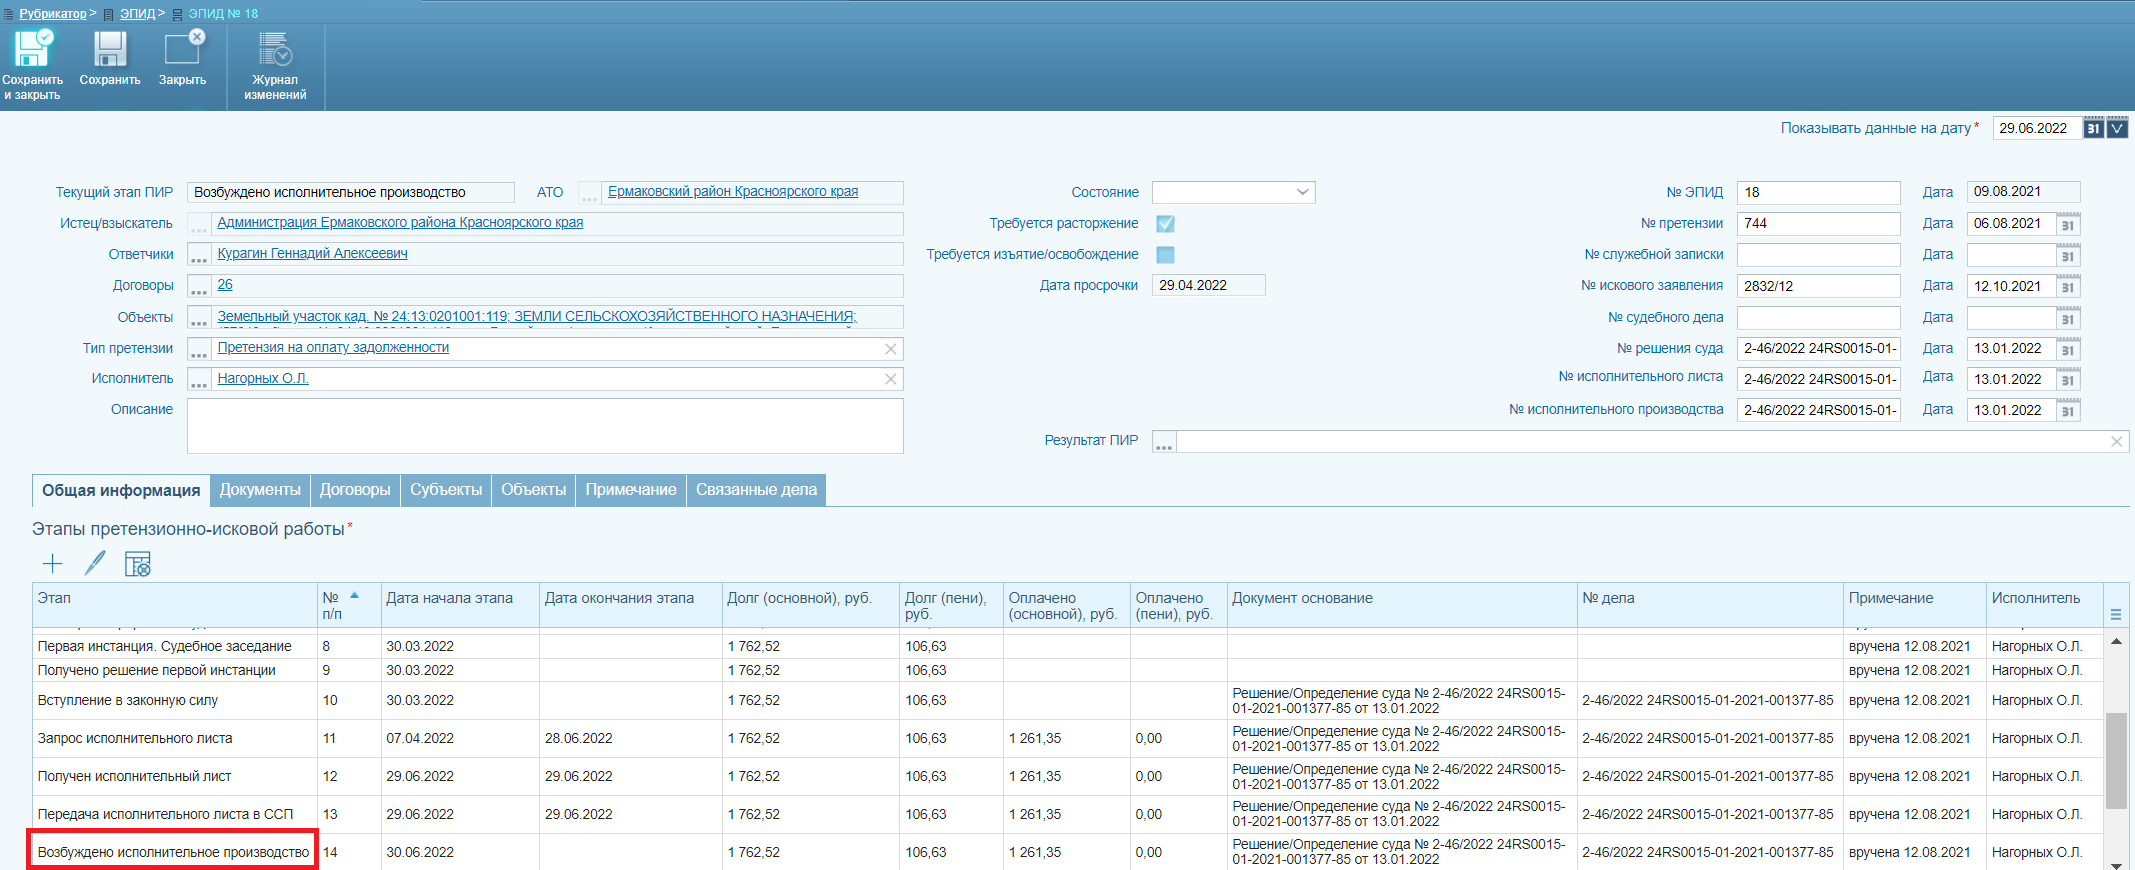Open Земельный участок object link
Image resolution: width=2135 pixels, height=870 pixels.
coord(537,316)
